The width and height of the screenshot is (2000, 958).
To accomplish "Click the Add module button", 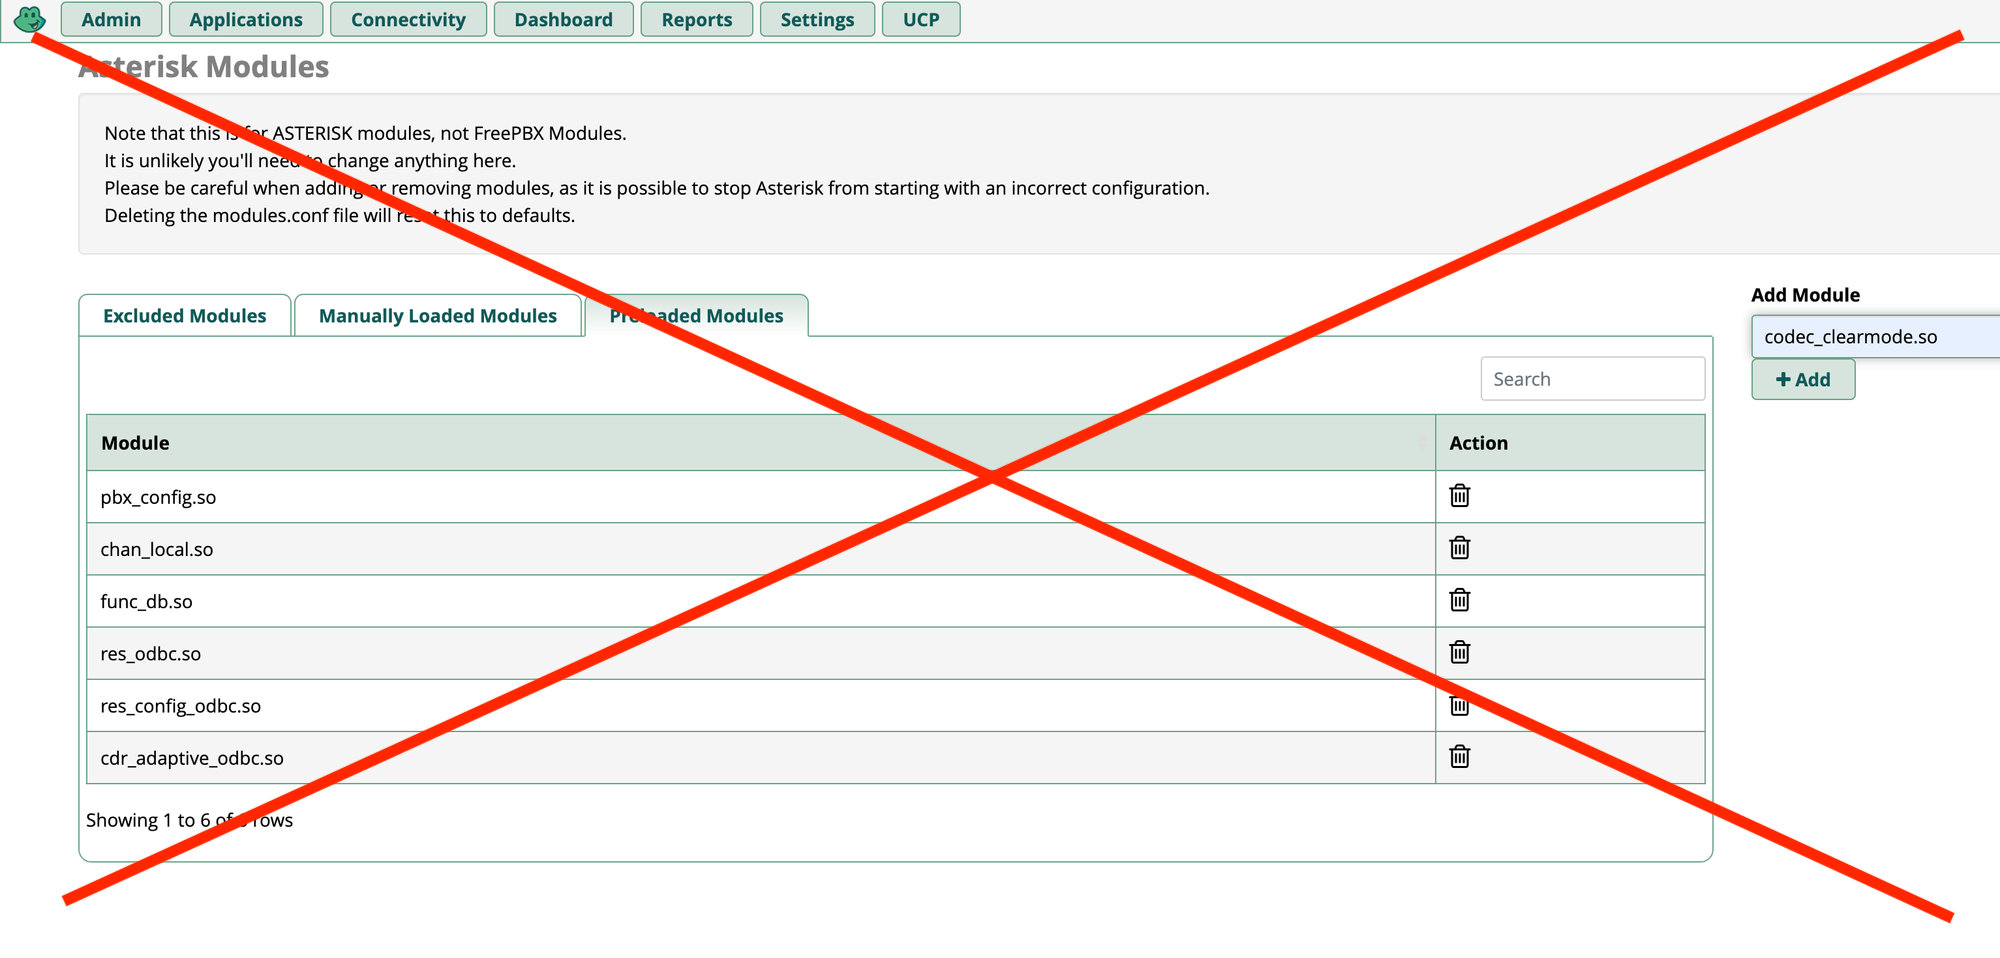I will pos(1803,380).
